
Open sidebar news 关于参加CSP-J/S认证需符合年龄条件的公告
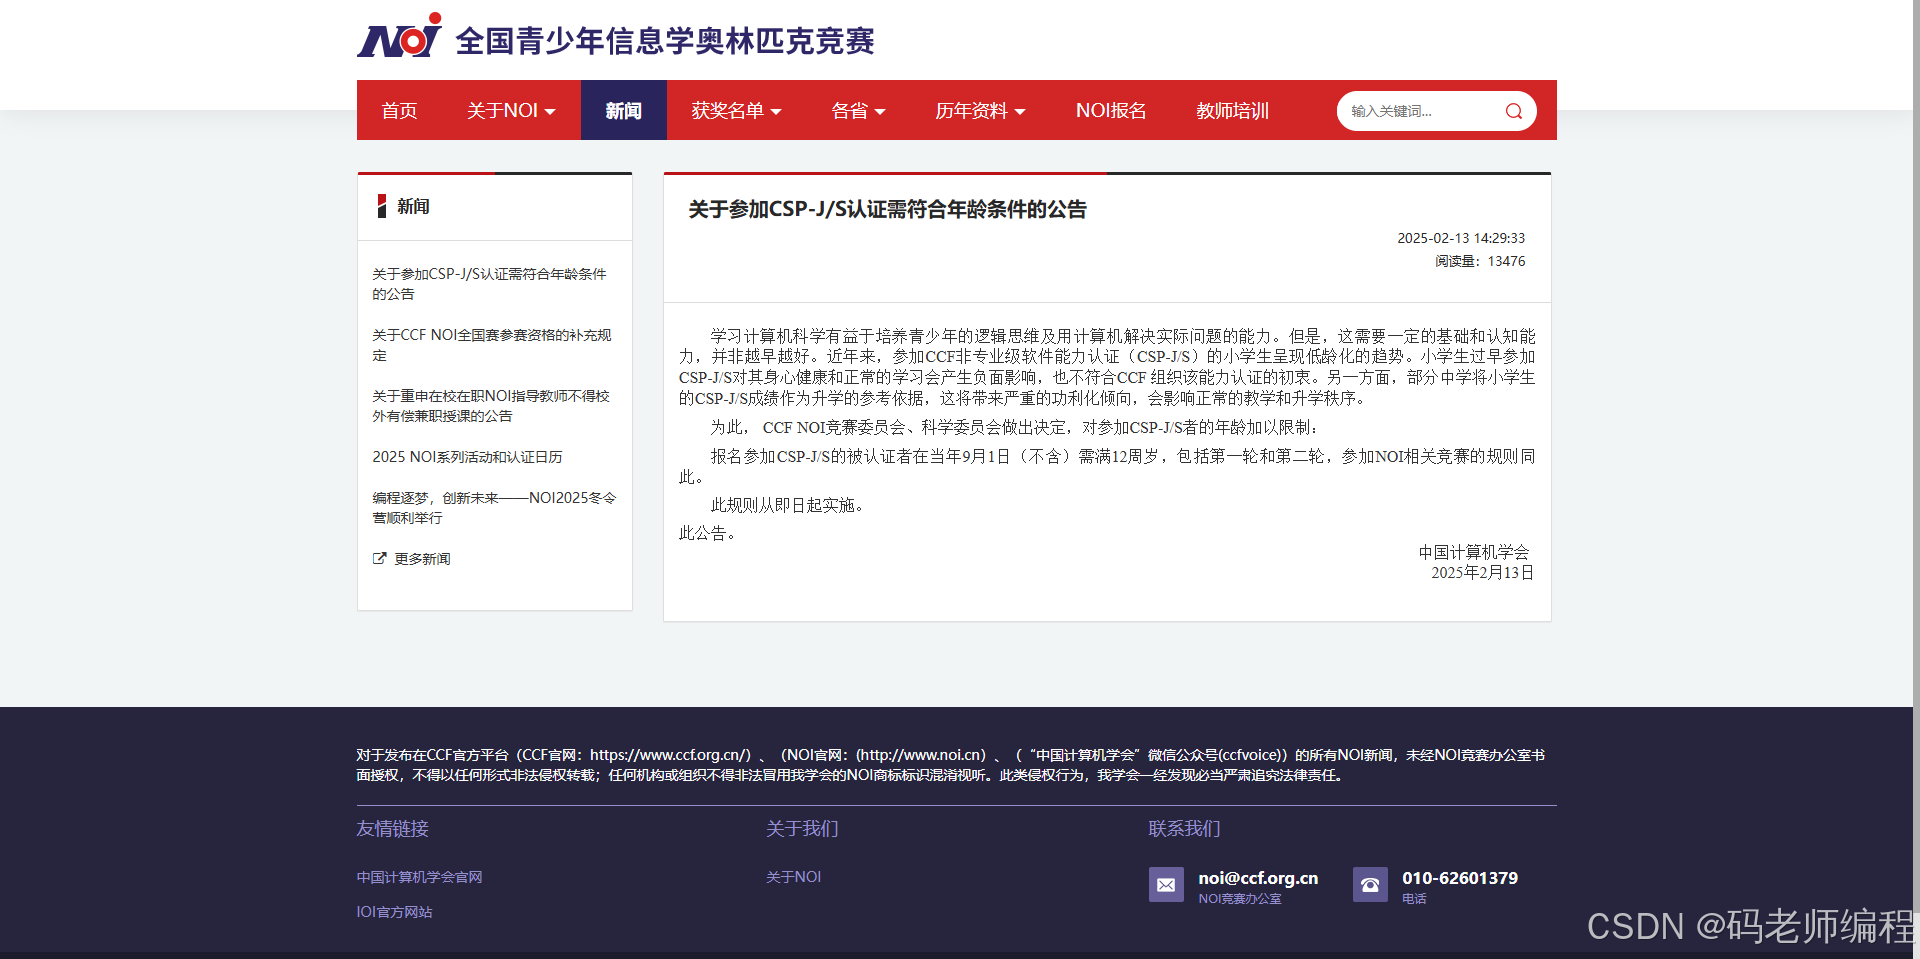coord(490,284)
